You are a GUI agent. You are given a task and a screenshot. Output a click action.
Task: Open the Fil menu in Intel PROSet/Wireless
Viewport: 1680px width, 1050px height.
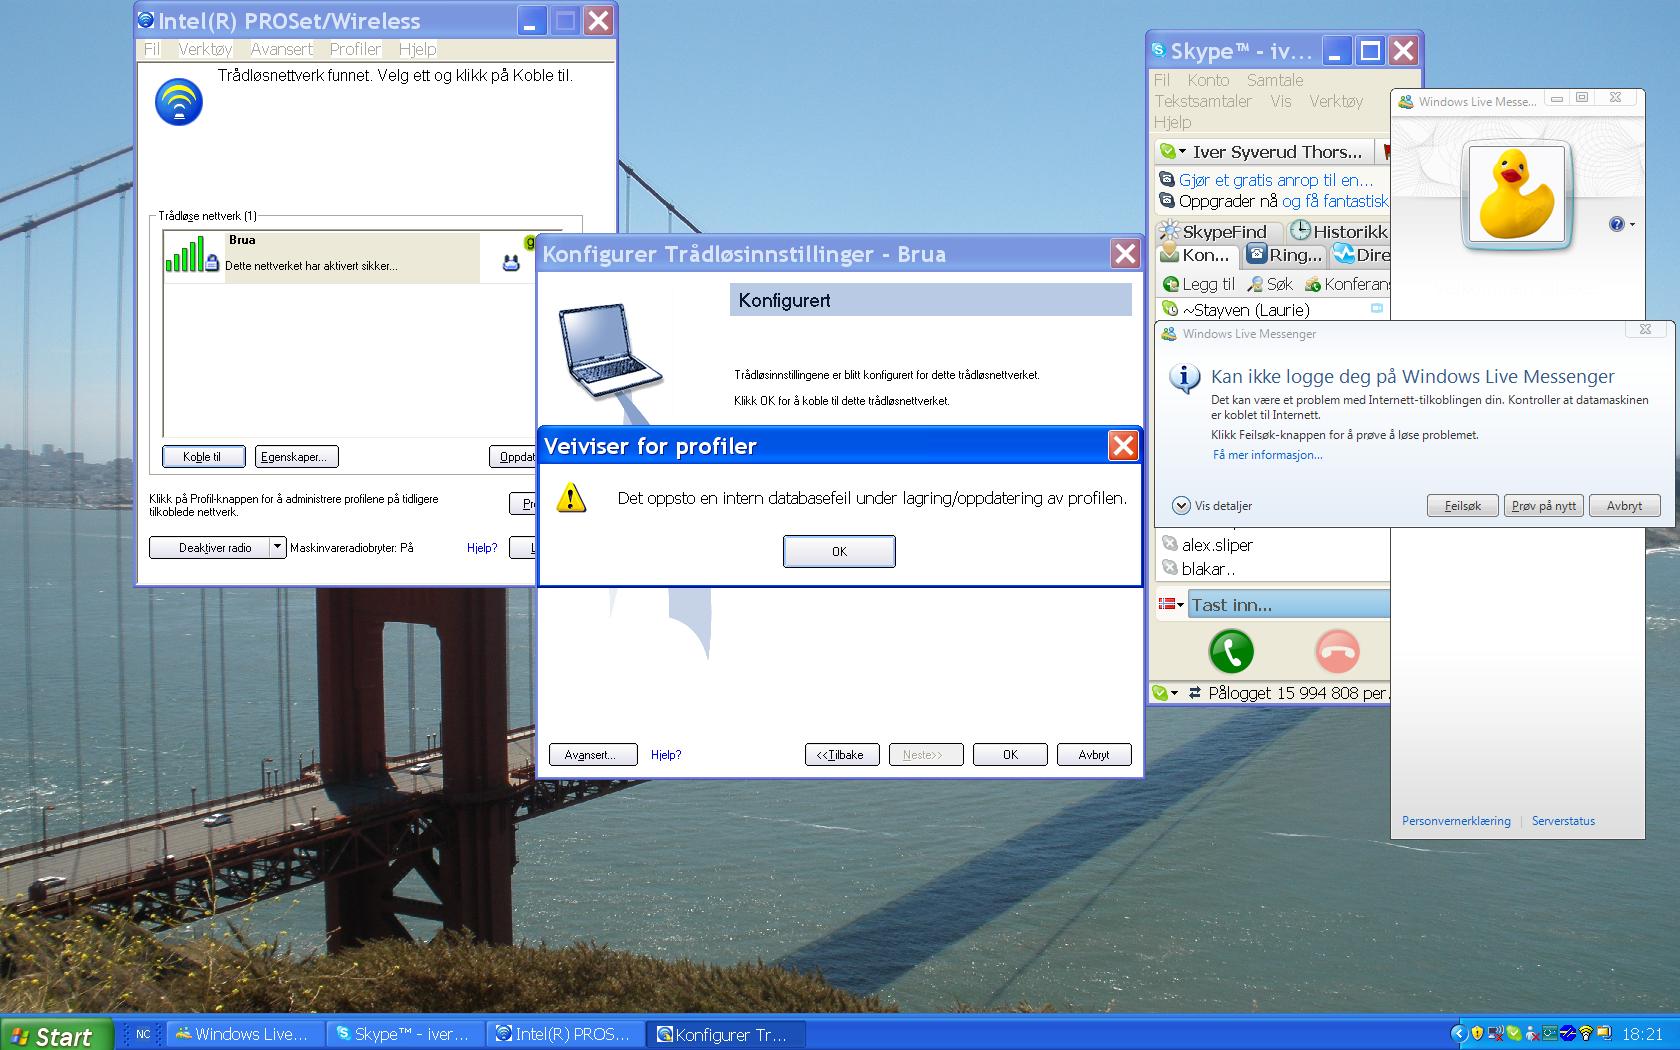pyautogui.click(x=151, y=49)
